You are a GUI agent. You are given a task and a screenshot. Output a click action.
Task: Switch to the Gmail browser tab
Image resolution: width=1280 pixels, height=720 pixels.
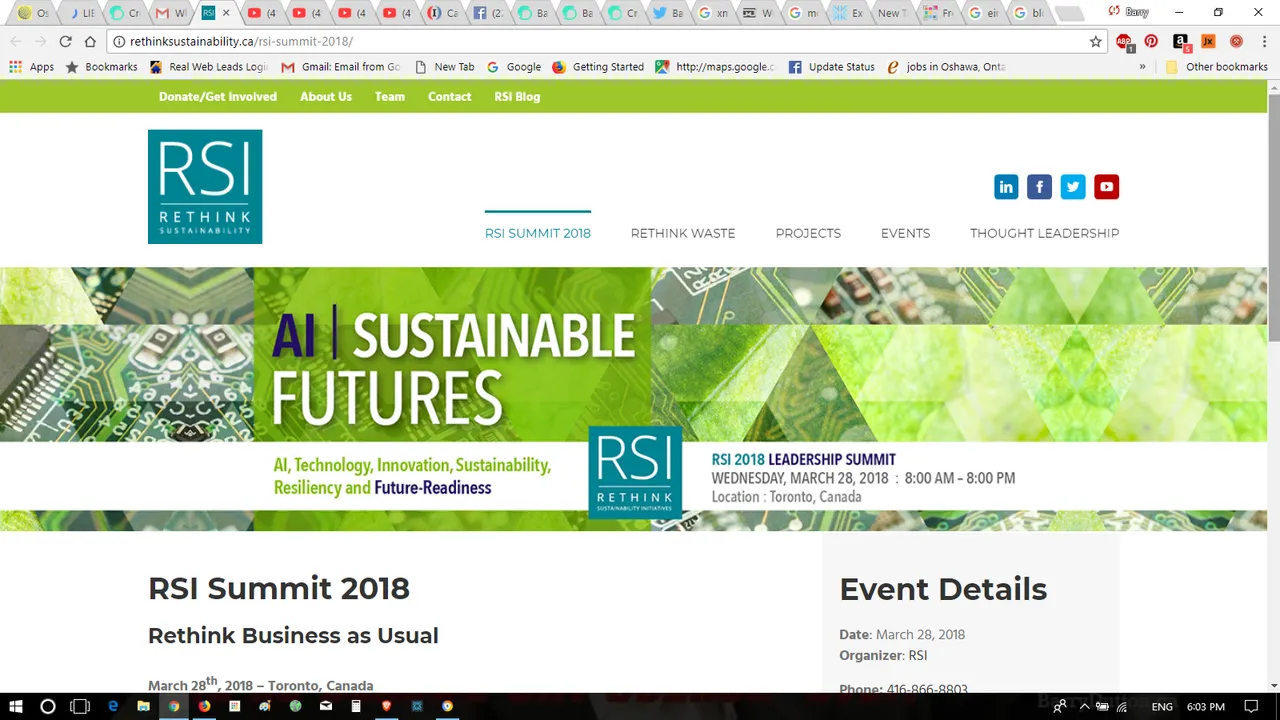(169, 13)
